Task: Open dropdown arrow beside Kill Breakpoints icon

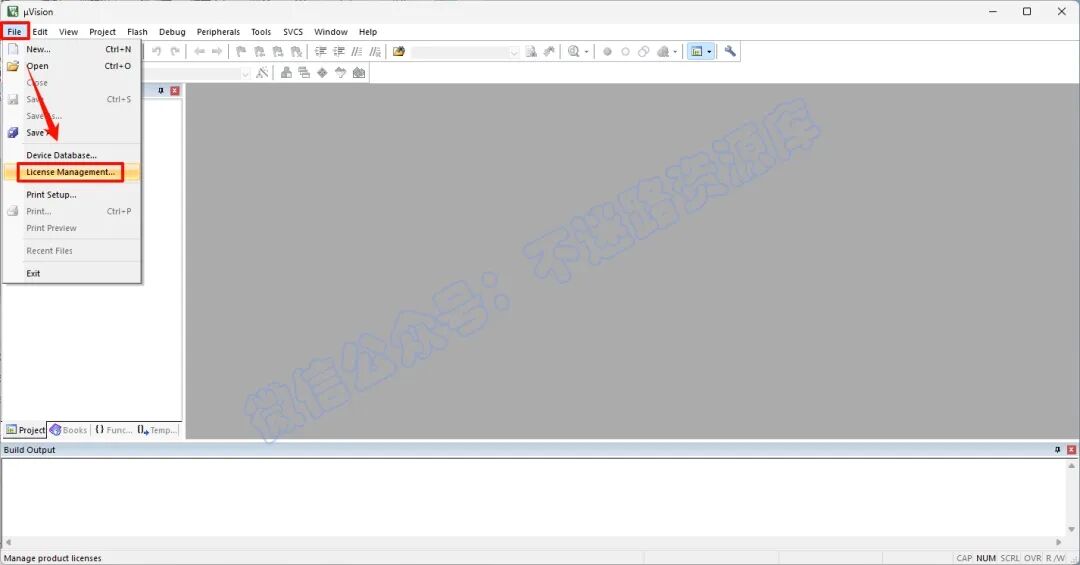Action: pyautogui.click(x=675, y=52)
